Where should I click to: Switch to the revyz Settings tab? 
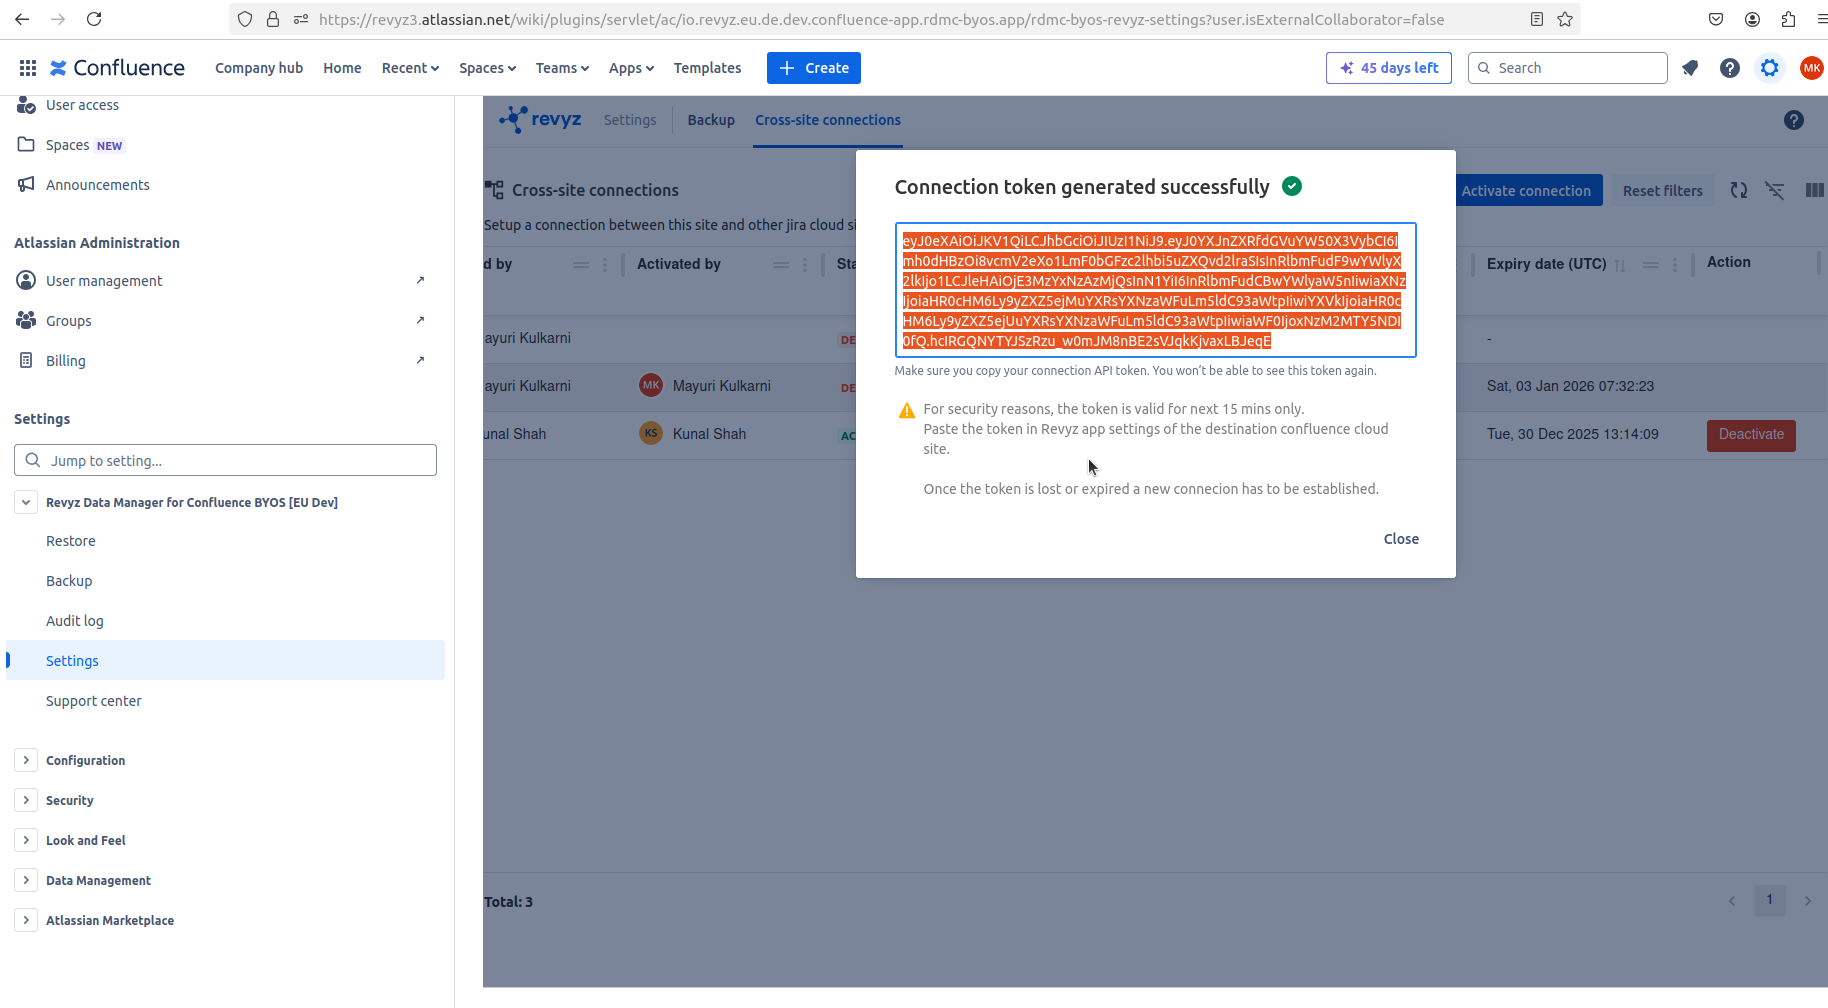pos(630,120)
